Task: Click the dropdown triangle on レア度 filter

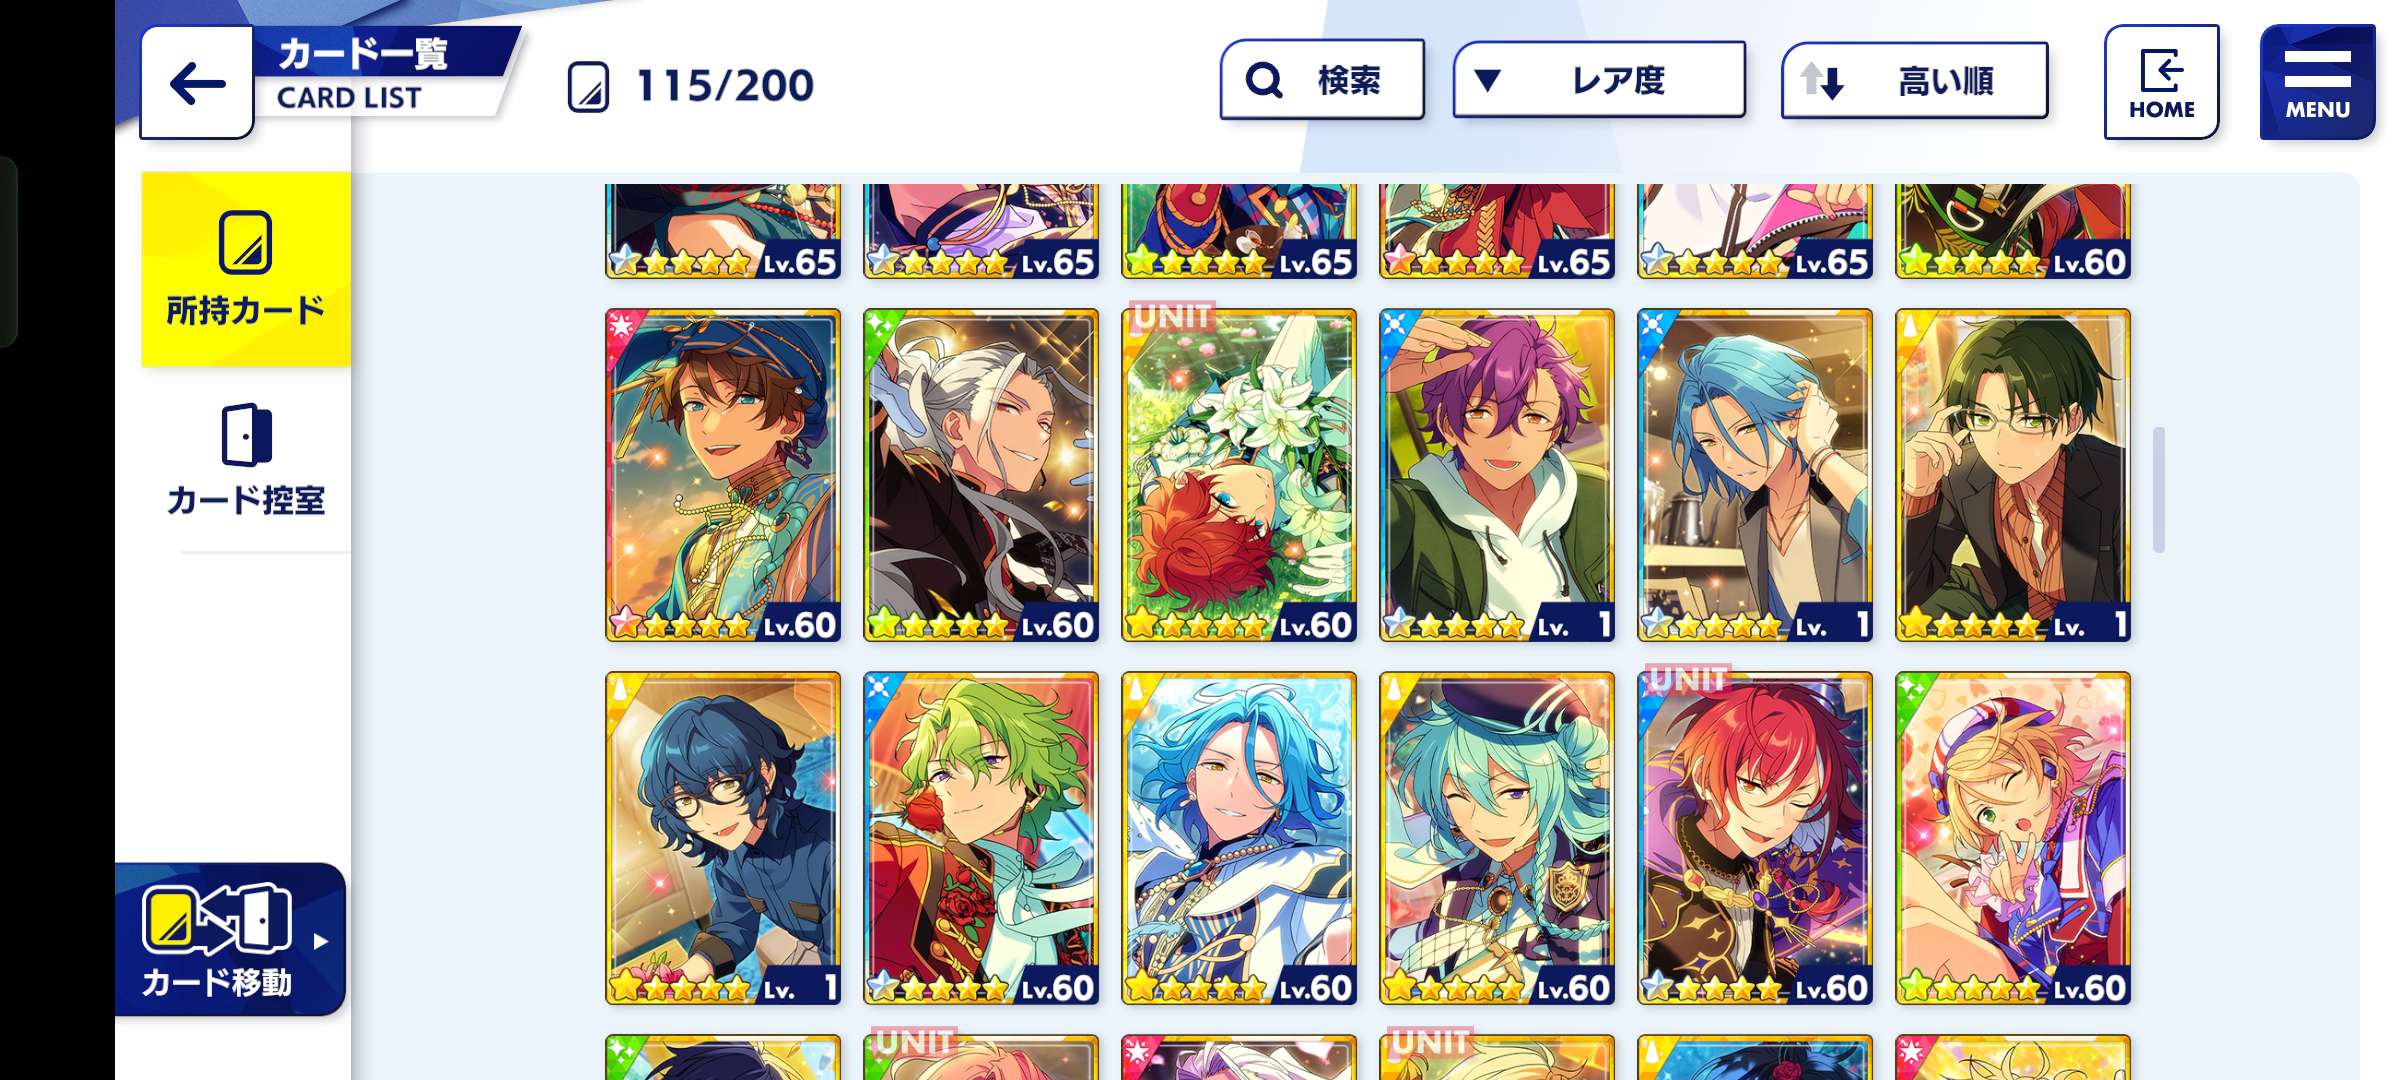Action: coord(1488,80)
